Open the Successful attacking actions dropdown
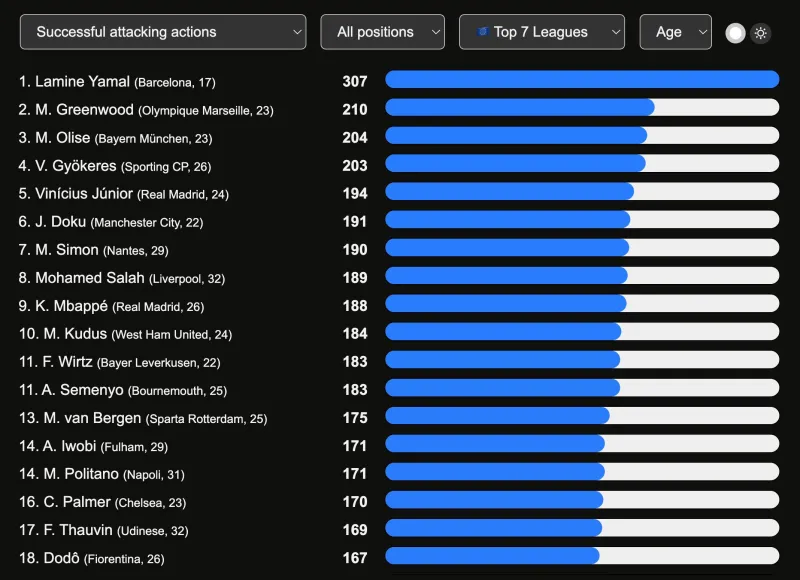Viewport: 800px width, 580px height. pos(163,32)
